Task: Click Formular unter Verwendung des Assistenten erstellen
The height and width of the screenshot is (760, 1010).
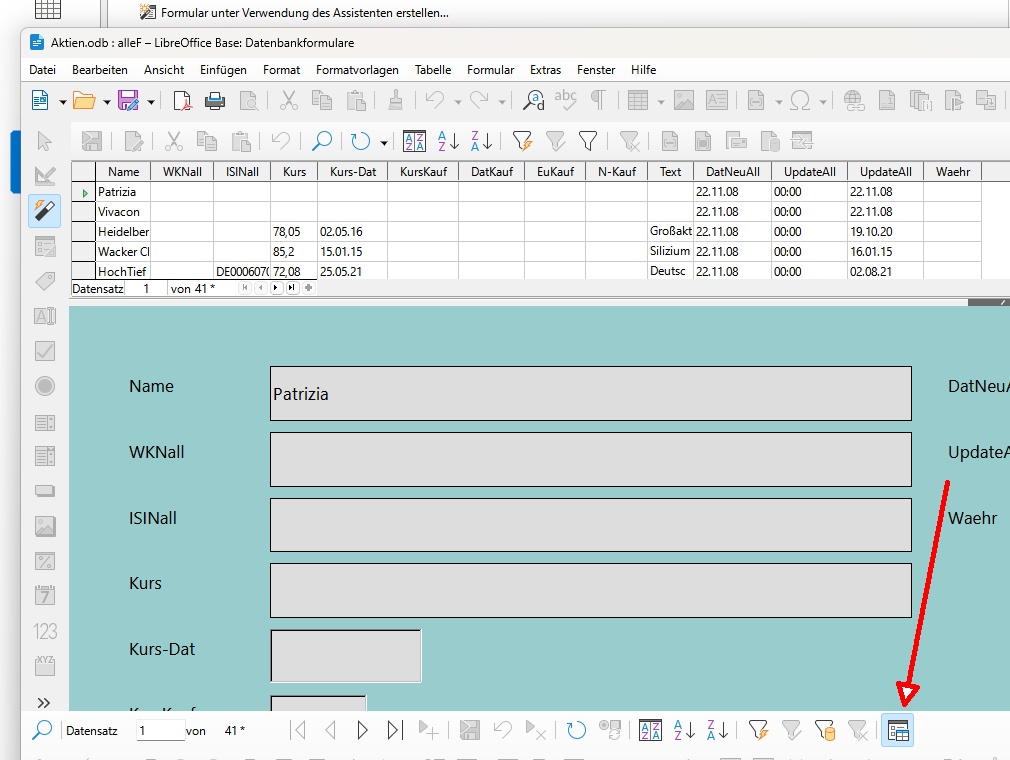Action: point(305,12)
